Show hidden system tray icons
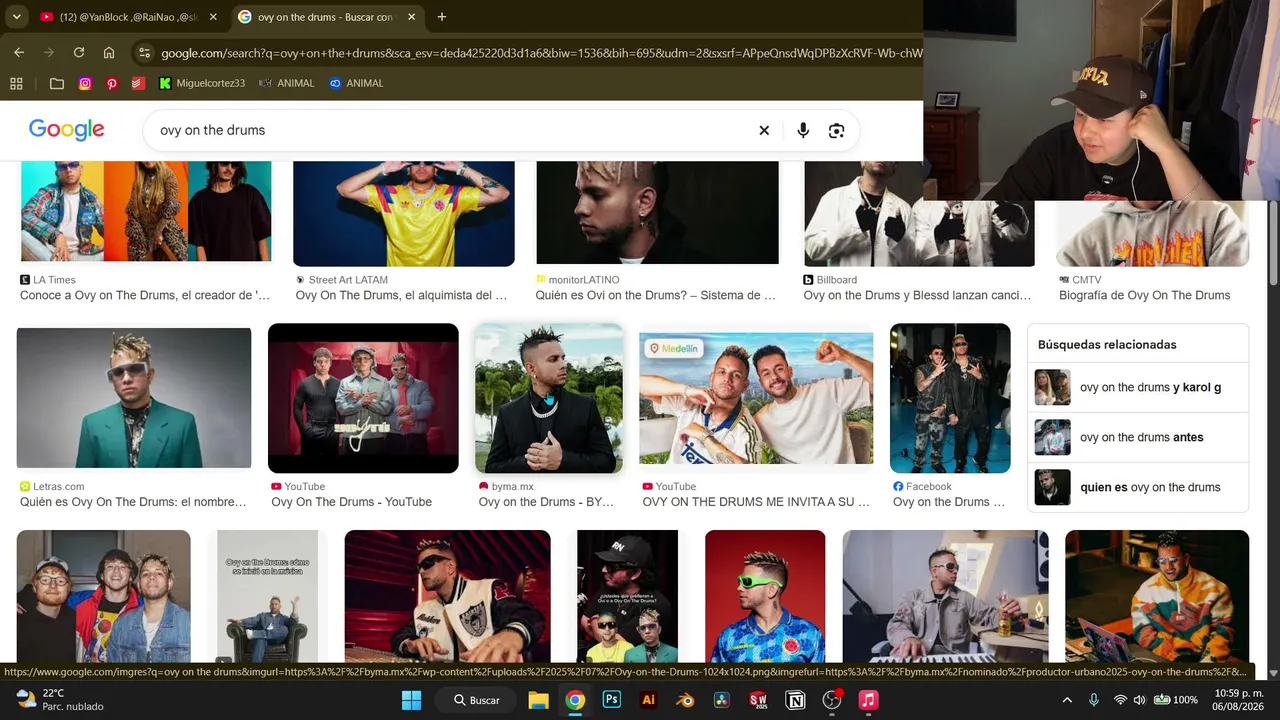Screen dimensions: 1280x720 (1067, 700)
